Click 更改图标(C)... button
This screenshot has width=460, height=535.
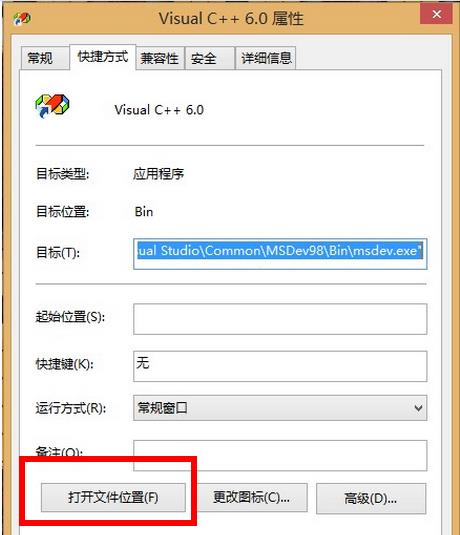(253, 497)
